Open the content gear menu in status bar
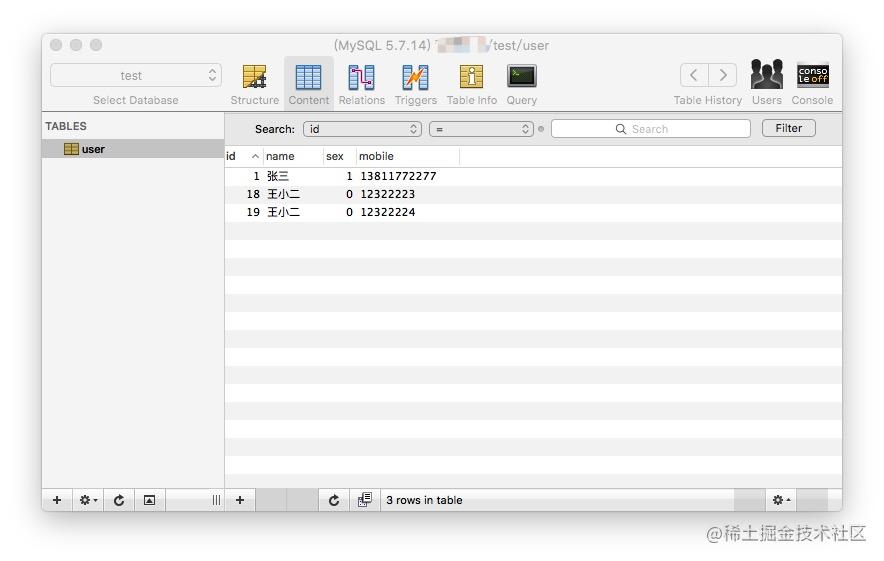This screenshot has height=561, width=884. click(x=781, y=500)
